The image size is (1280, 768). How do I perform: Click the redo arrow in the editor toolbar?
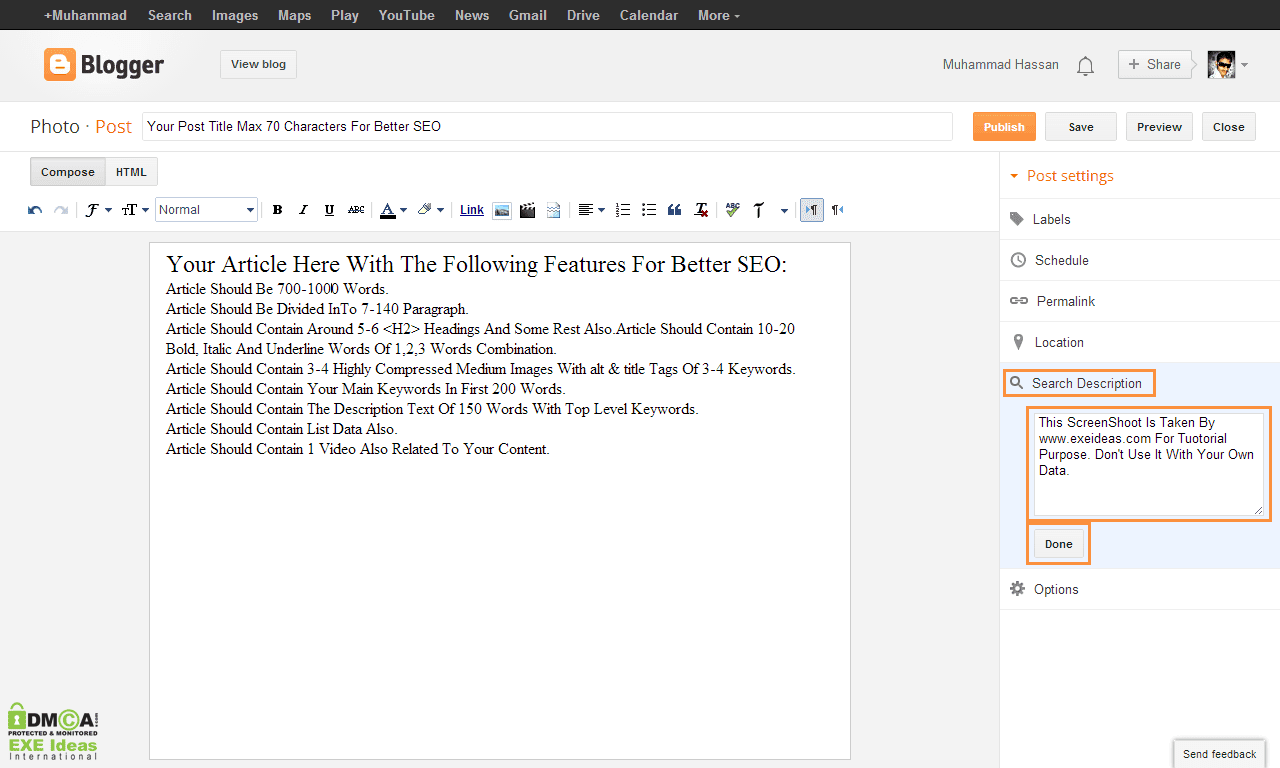click(x=61, y=210)
